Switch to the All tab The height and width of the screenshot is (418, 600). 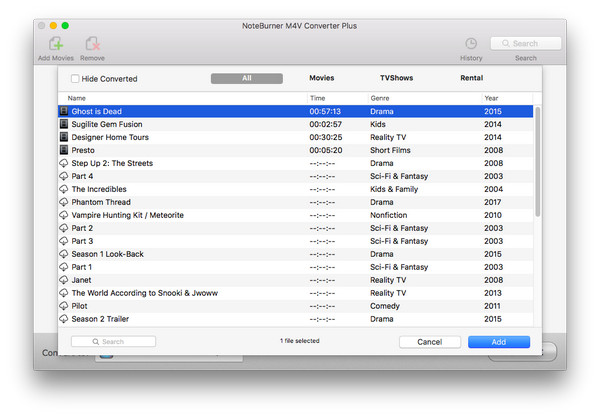tap(247, 78)
